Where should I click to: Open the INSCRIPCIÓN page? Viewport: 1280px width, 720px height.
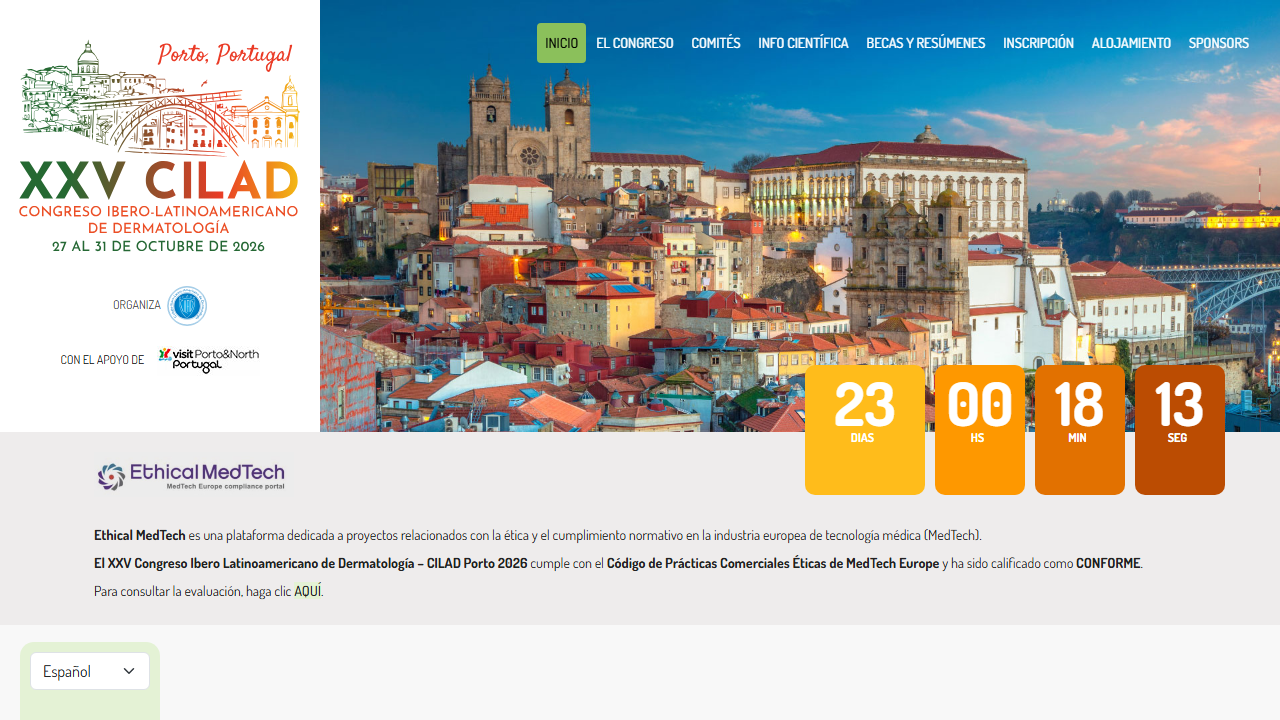[1038, 43]
